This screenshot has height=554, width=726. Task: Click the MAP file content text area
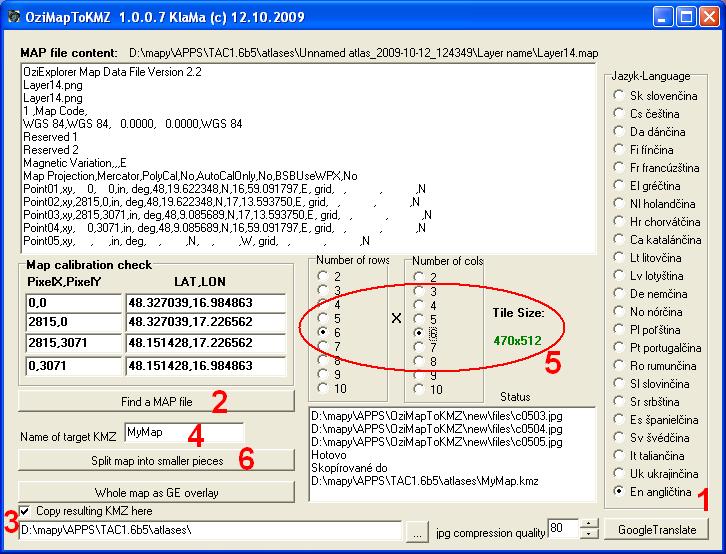(308, 159)
